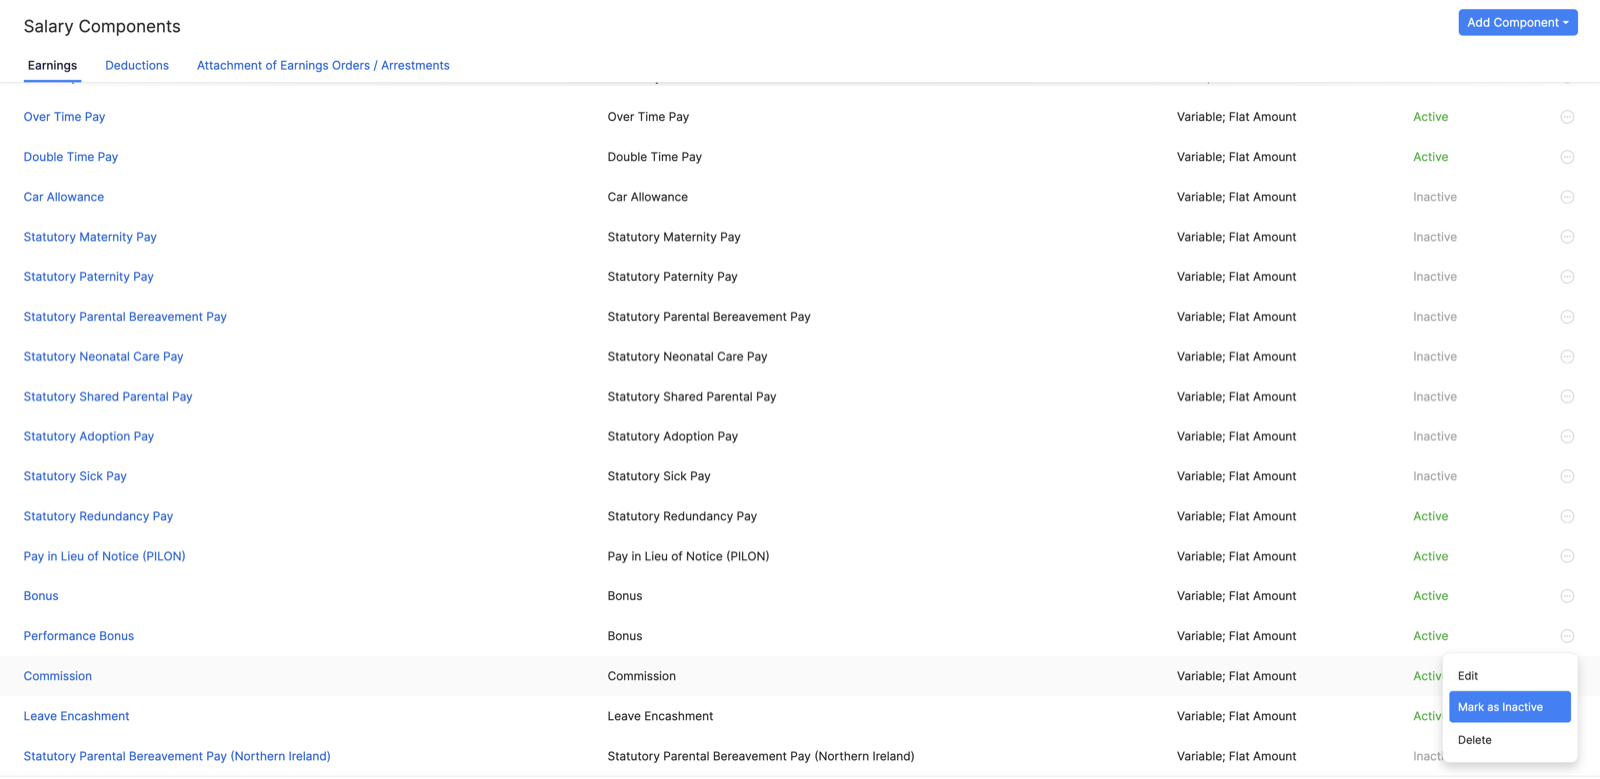Open more options for Statutory Neonatal Care Pay
This screenshot has height=779, width=1600.
pyautogui.click(x=1567, y=357)
